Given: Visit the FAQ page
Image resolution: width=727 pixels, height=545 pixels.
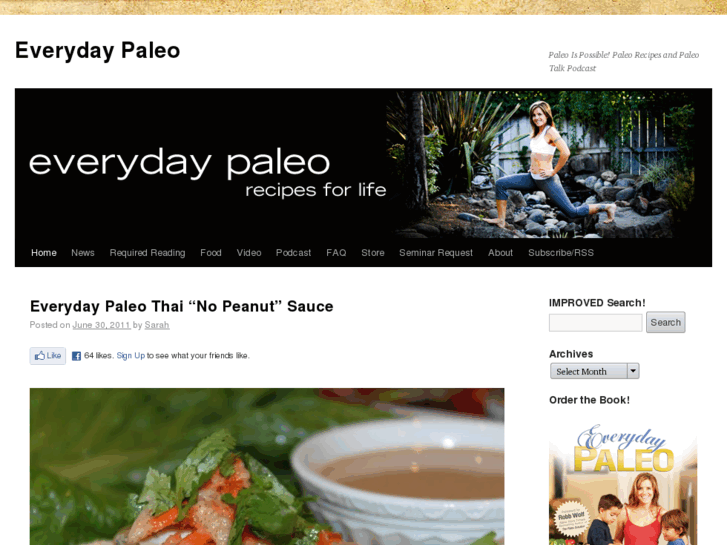Looking at the screenshot, I should pyautogui.click(x=336, y=253).
